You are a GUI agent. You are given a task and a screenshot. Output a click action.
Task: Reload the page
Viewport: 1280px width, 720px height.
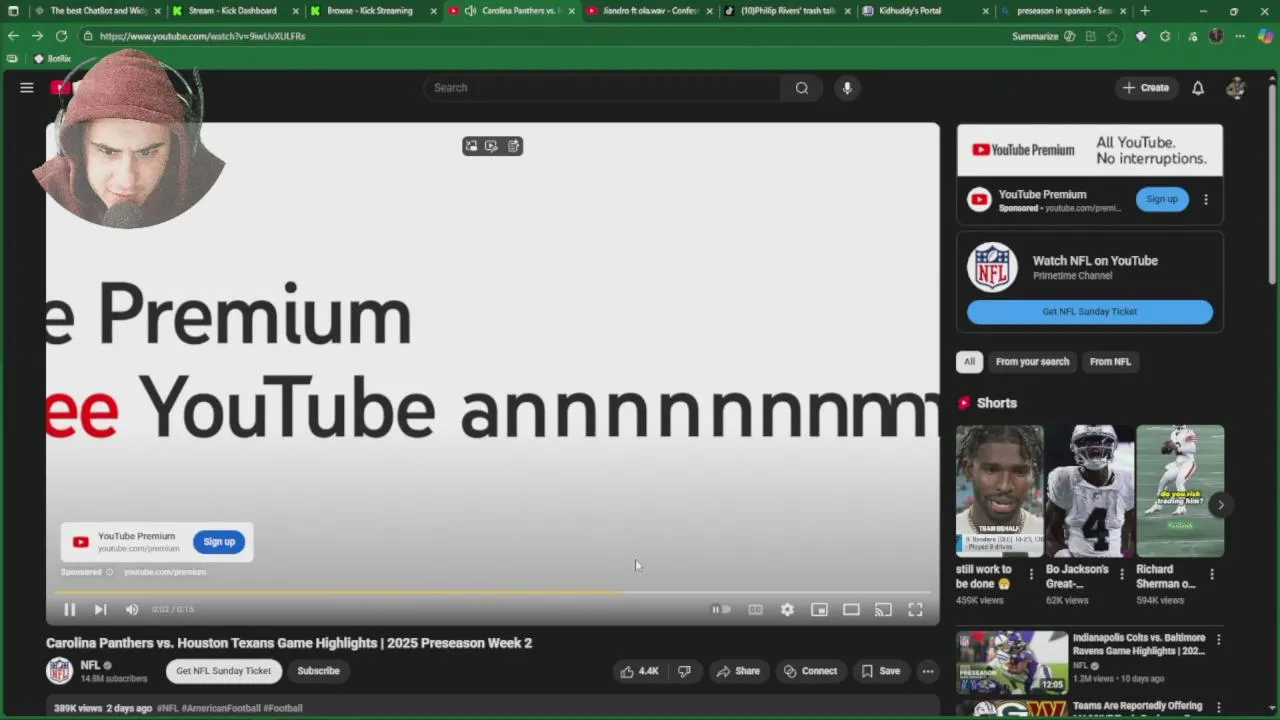(61, 36)
